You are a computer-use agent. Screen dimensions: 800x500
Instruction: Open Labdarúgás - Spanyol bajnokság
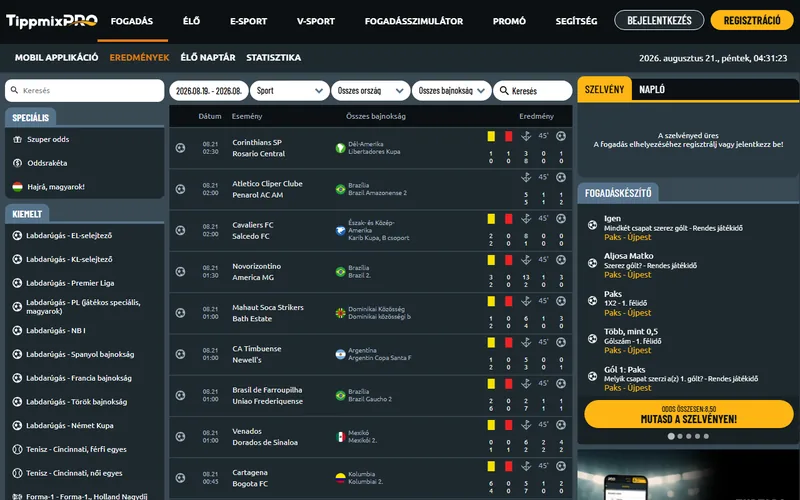(80, 354)
